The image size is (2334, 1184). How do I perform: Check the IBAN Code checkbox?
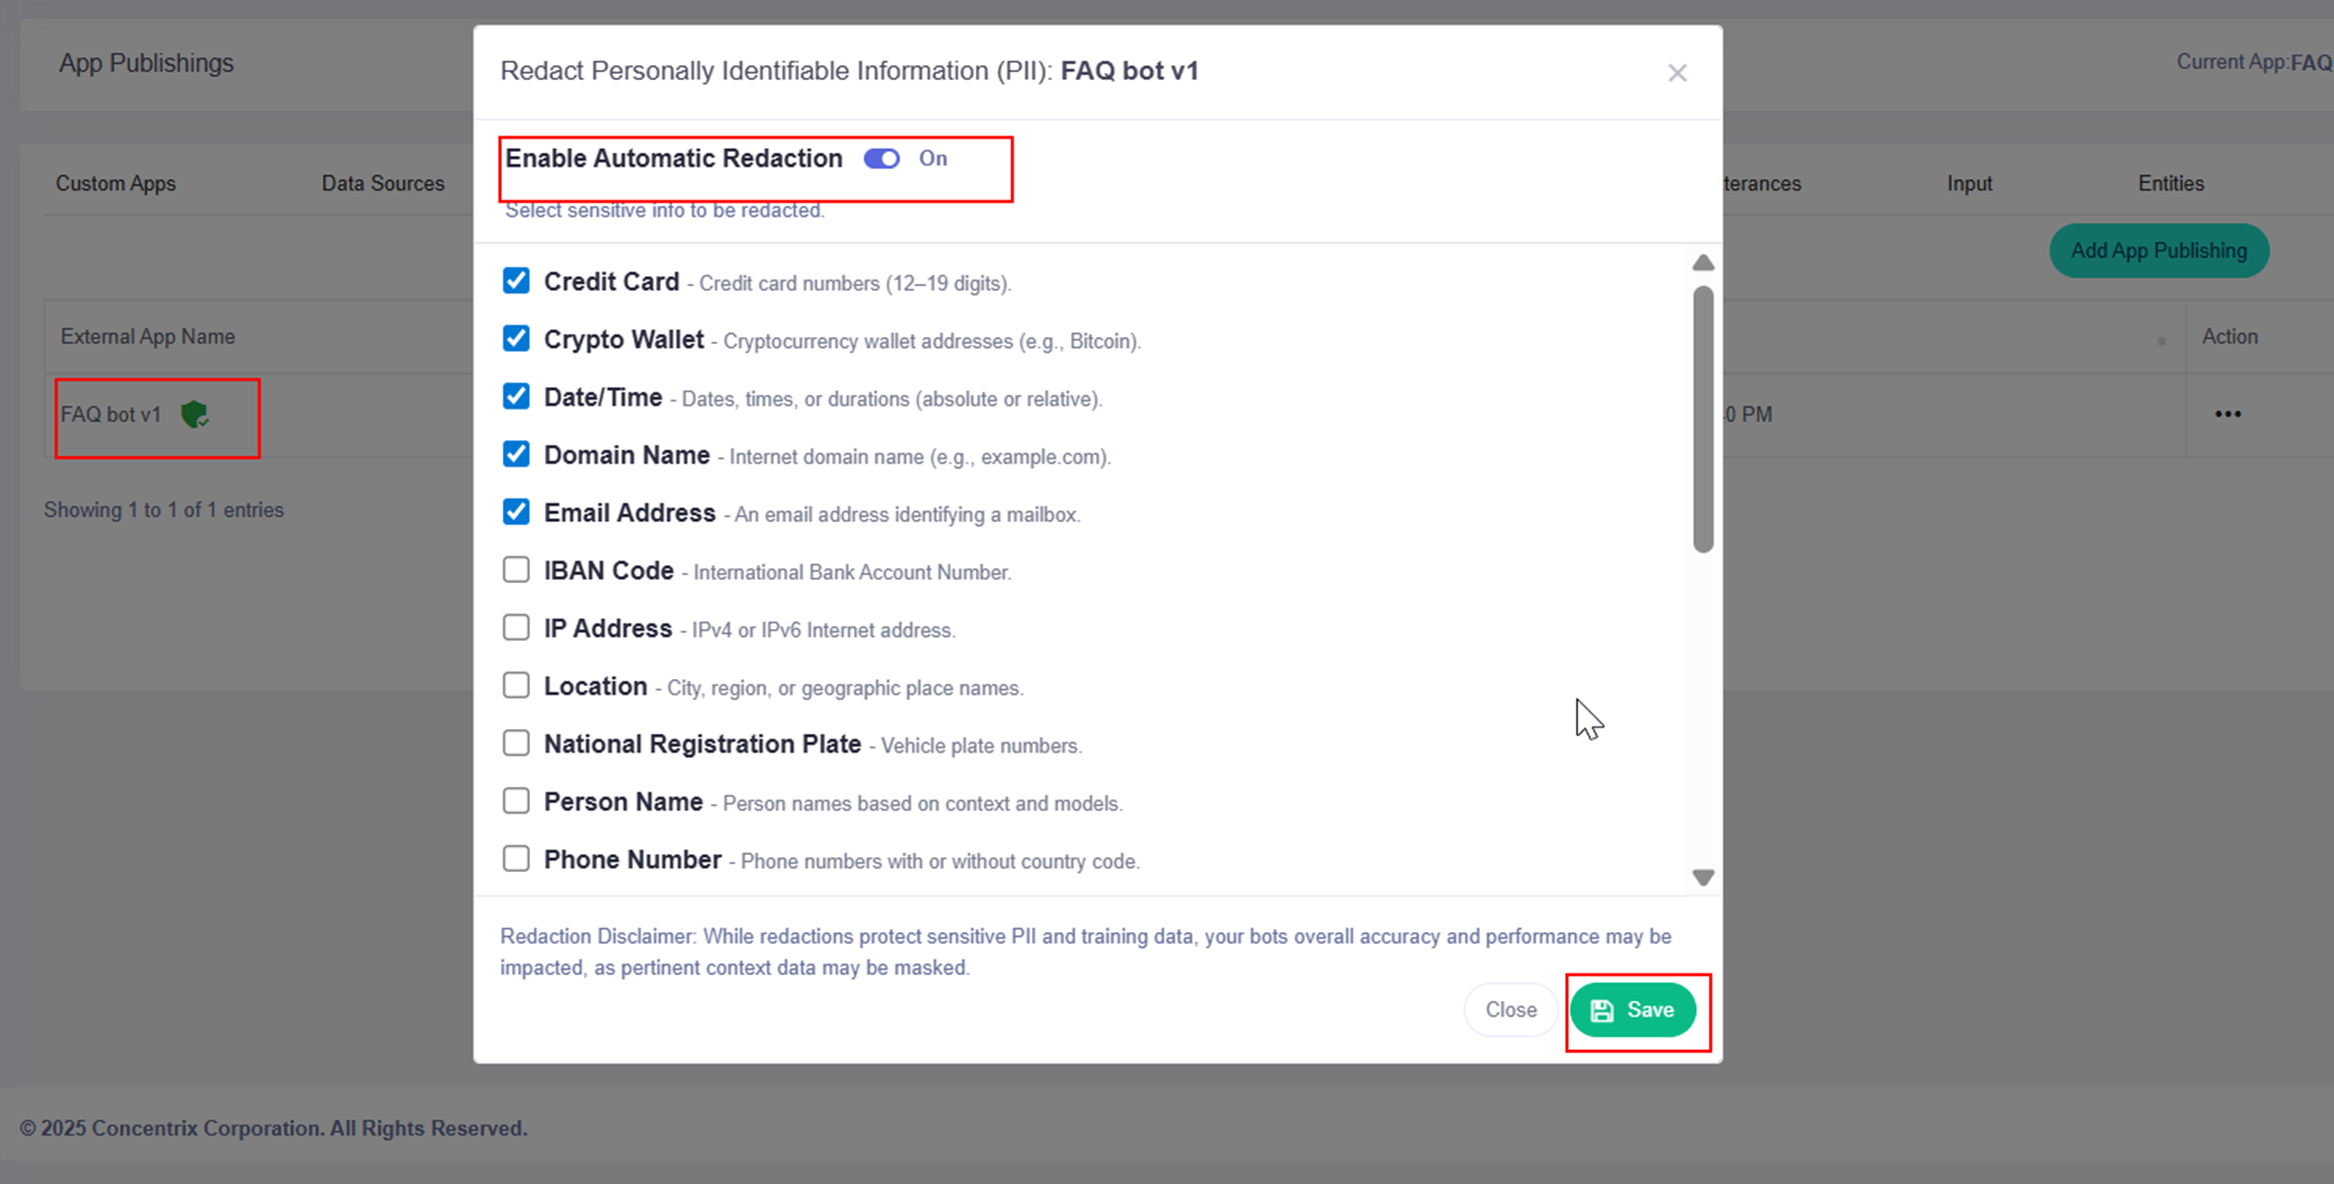(x=516, y=570)
